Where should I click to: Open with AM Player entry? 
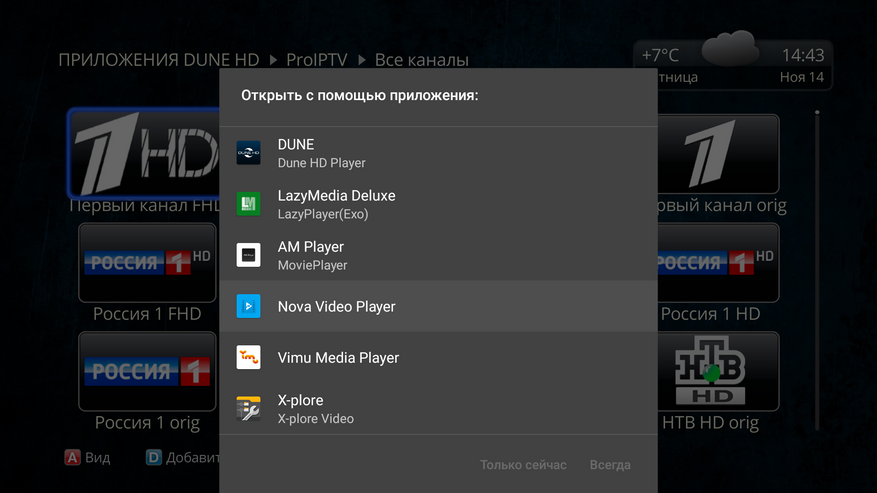tap(438, 255)
